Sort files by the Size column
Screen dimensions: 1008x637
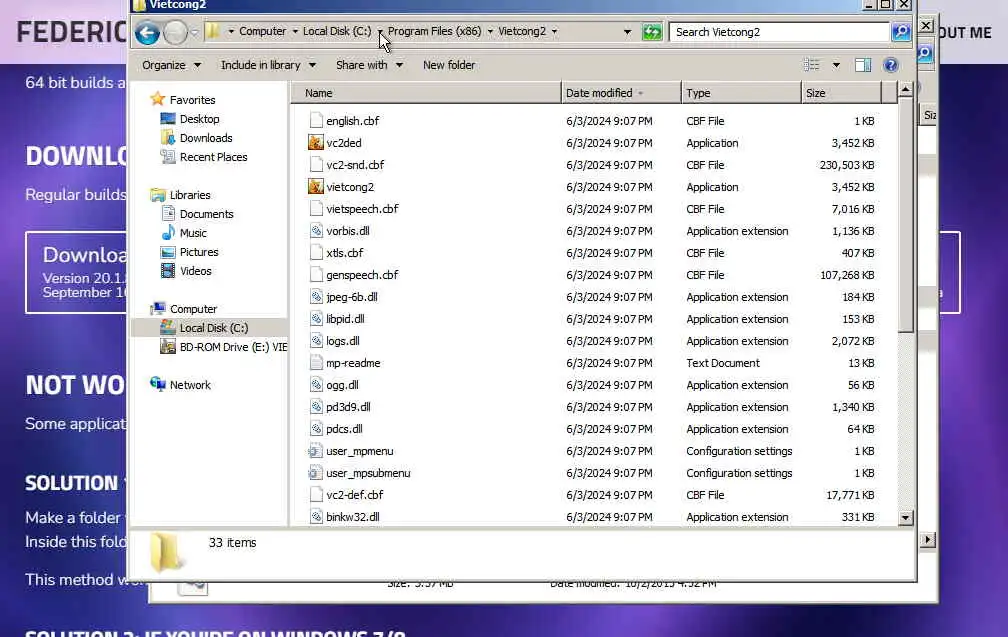coord(842,93)
